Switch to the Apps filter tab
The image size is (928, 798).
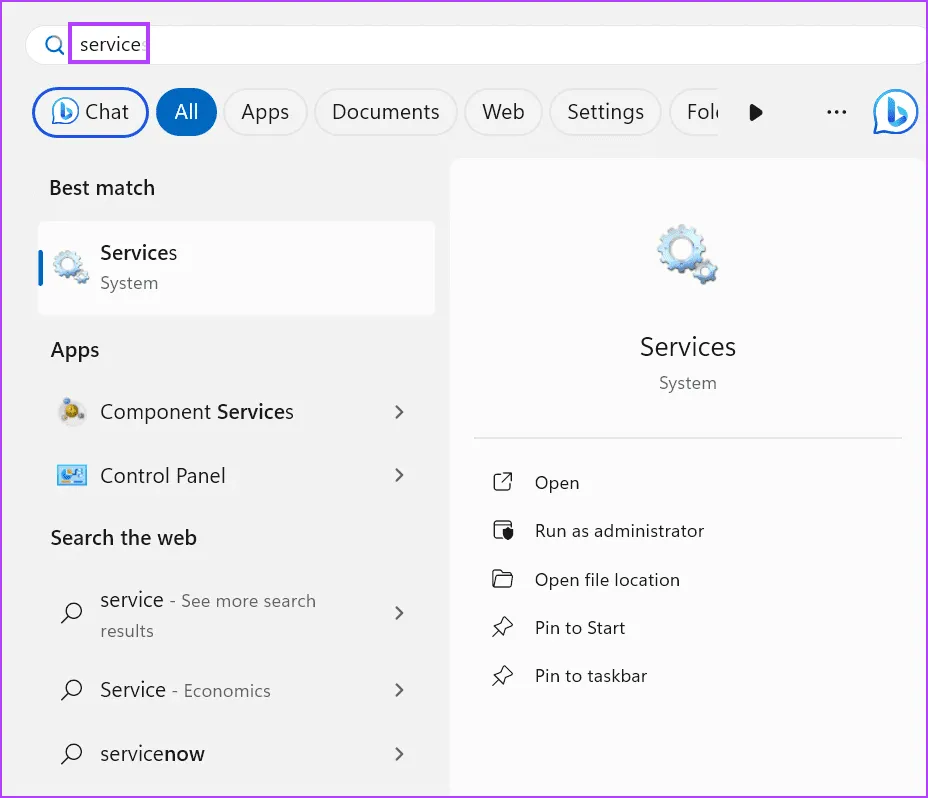(x=265, y=113)
